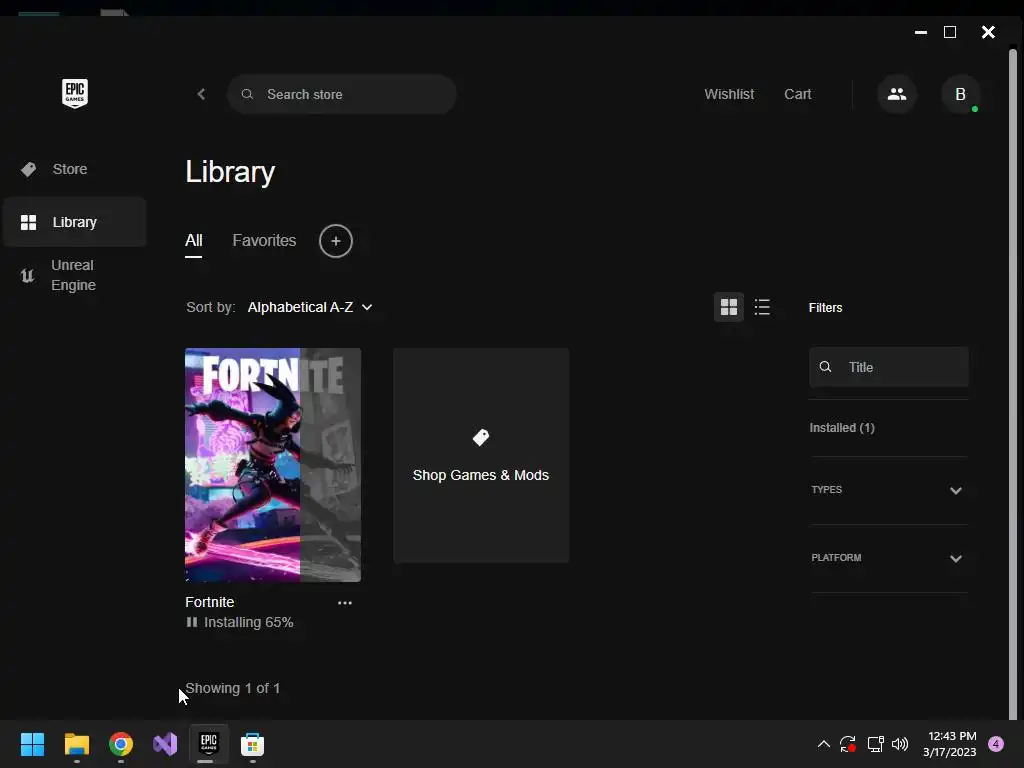
Task: Switch to the All tab
Action: (193, 240)
